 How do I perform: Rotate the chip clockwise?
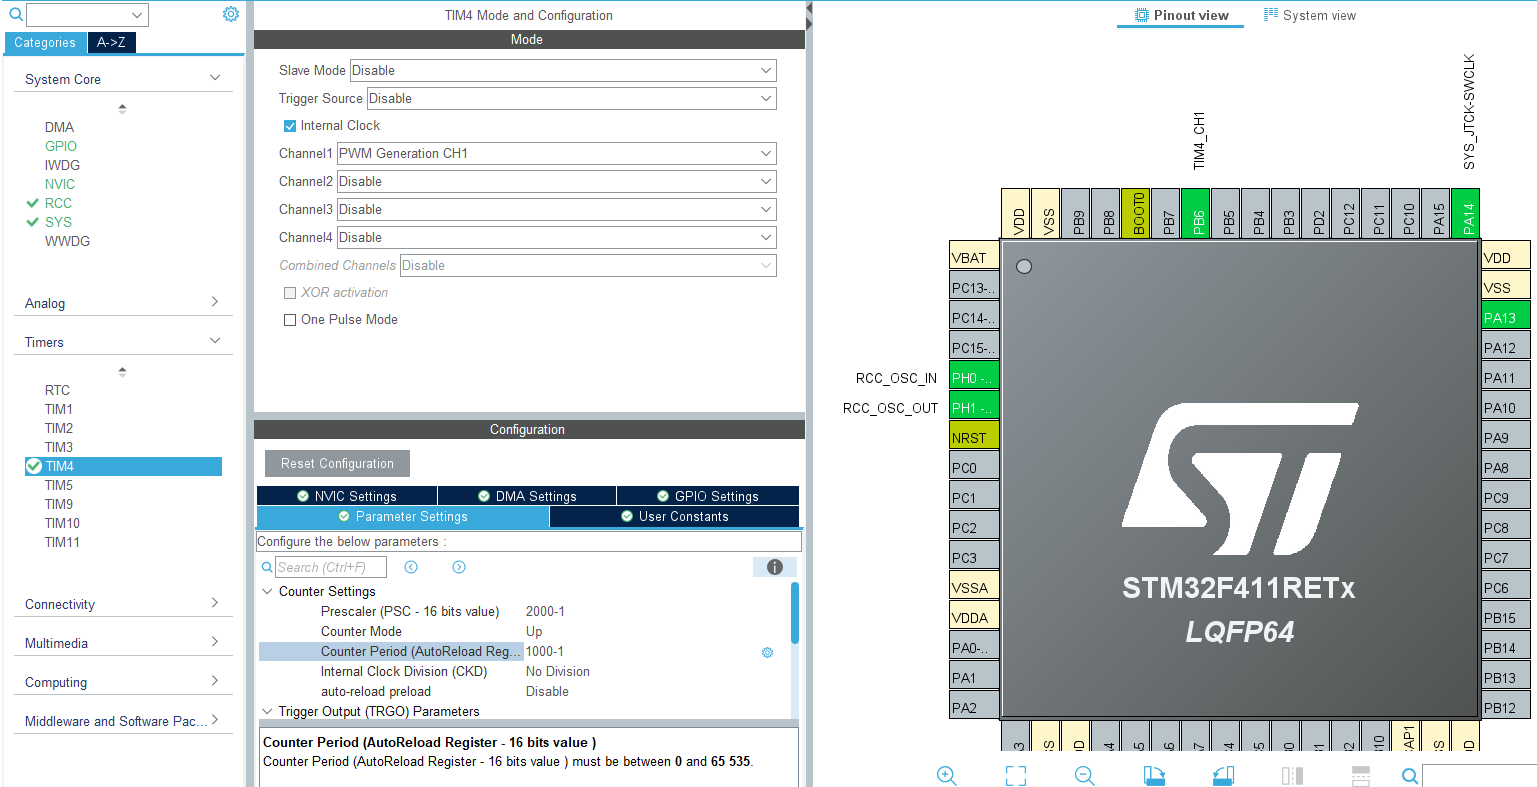[1154, 775]
